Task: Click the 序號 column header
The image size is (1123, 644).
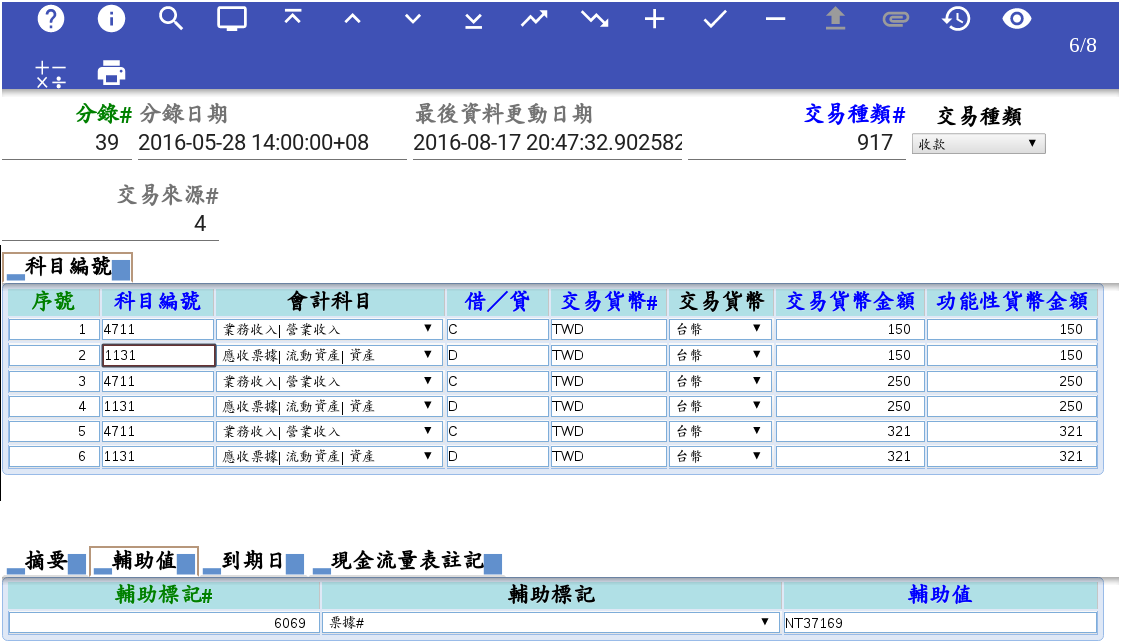Action: (54, 302)
